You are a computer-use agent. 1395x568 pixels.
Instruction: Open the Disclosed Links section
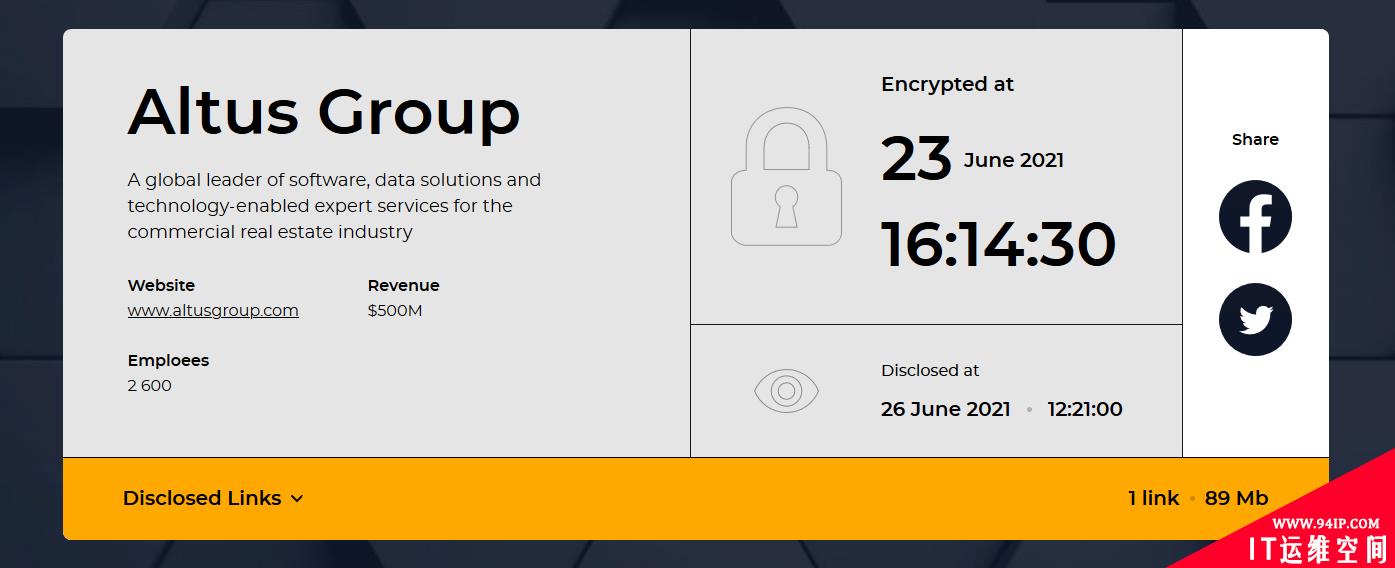[x=213, y=498]
